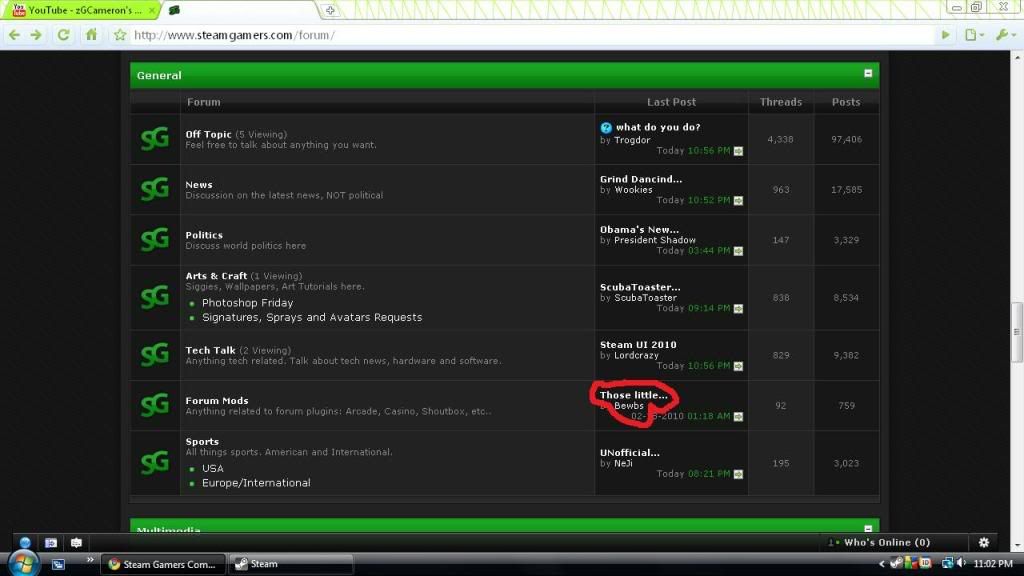
Task: Open the browser page menu dropdown
Action: tap(972, 35)
